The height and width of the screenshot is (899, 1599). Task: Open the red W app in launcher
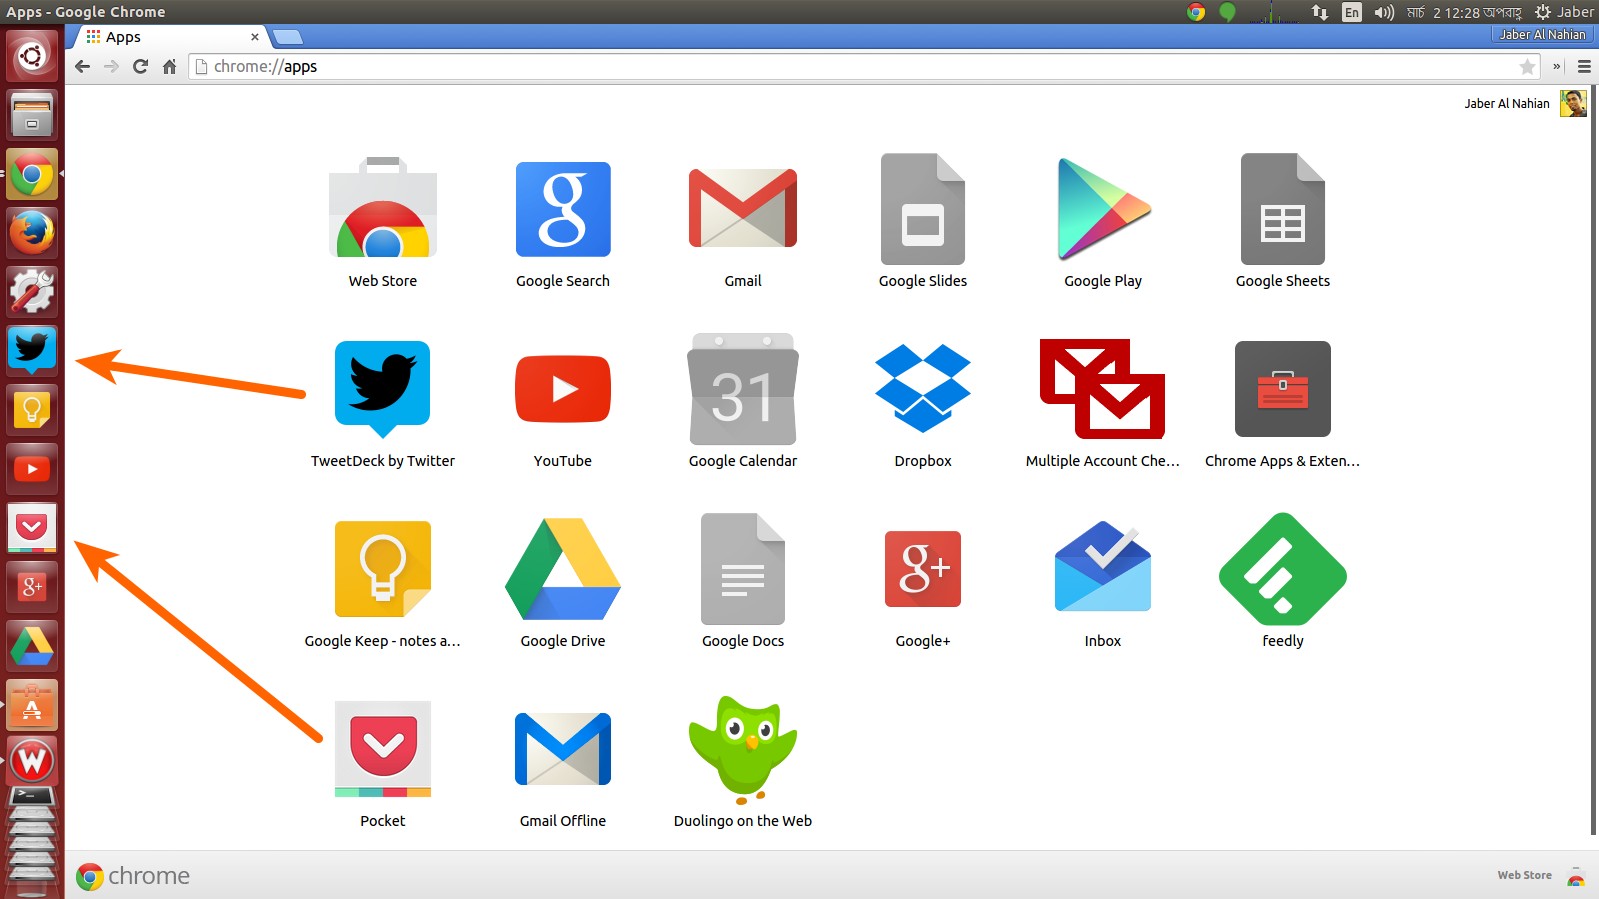32,760
